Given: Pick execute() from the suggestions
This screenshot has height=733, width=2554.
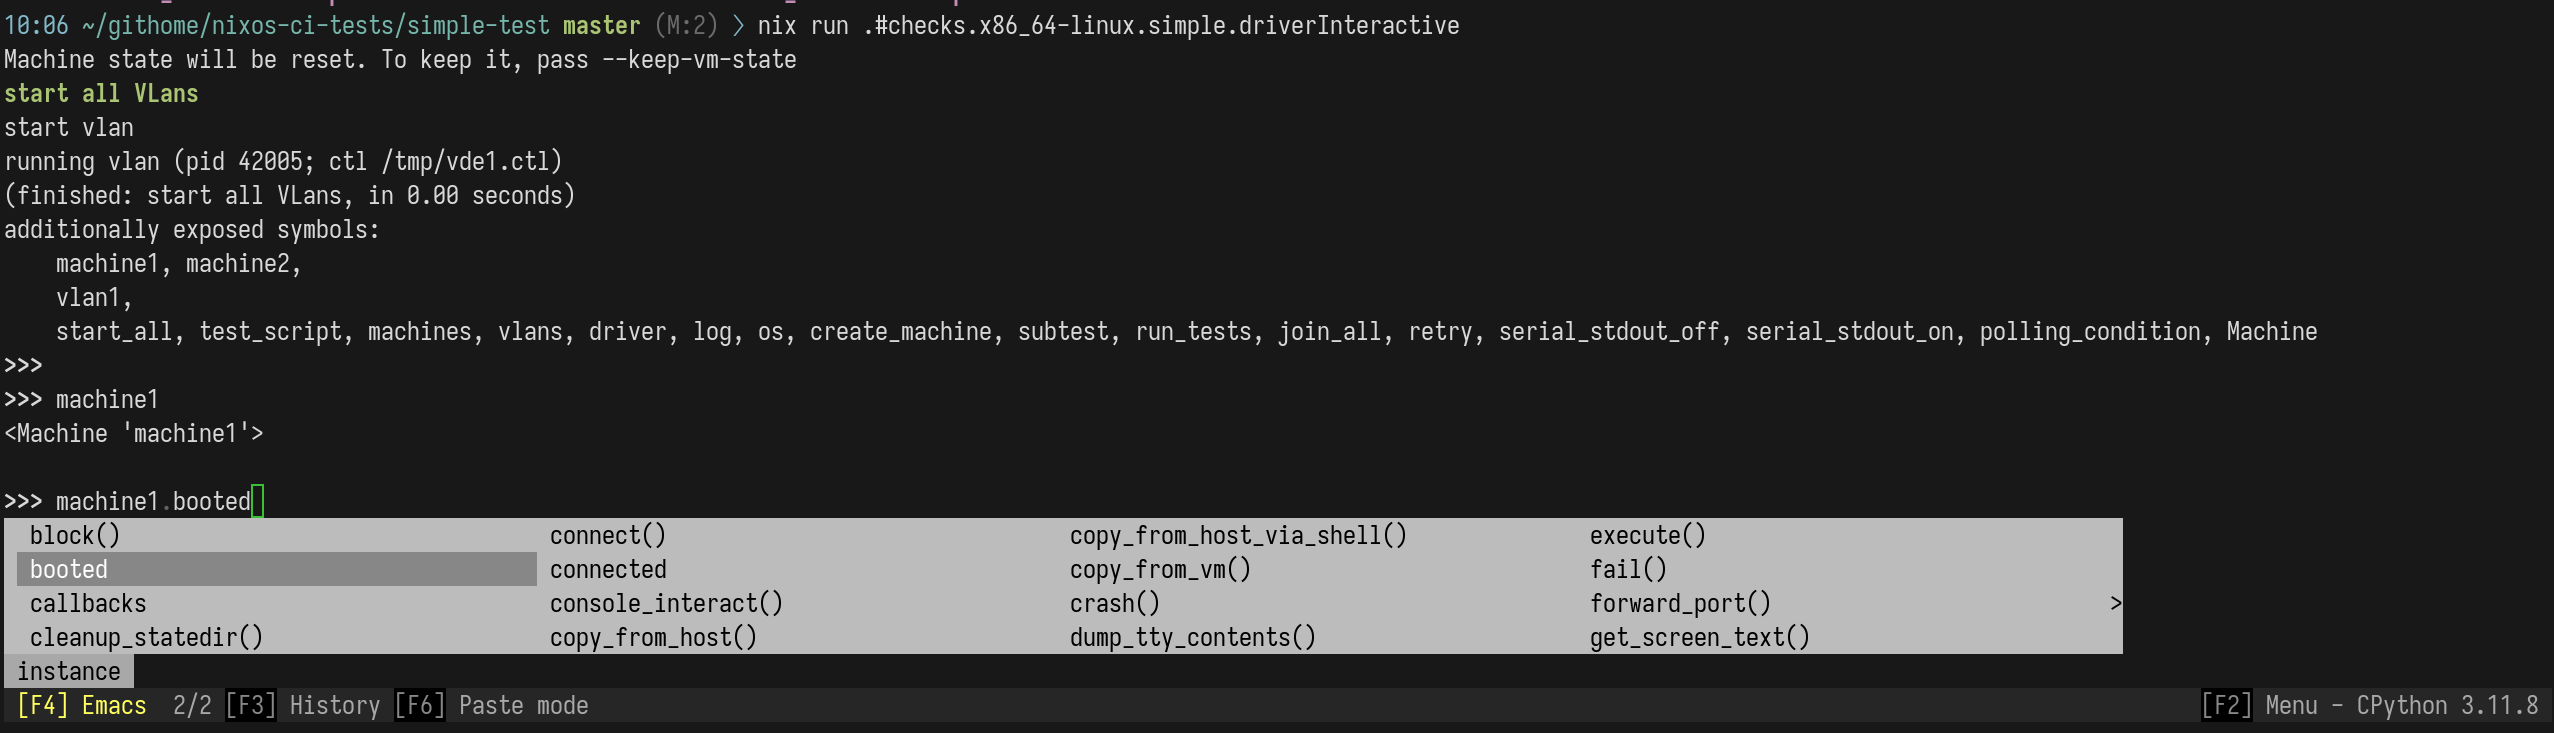Looking at the screenshot, I should tap(1647, 535).
